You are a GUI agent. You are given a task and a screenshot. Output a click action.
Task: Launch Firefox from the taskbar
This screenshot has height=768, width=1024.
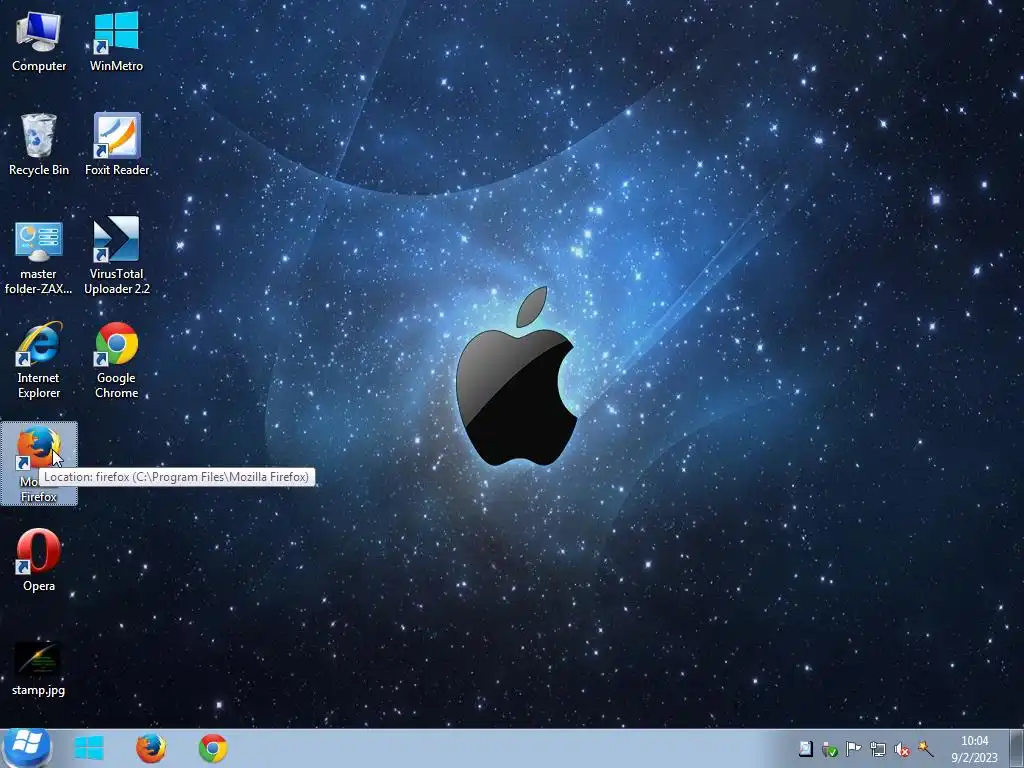151,748
